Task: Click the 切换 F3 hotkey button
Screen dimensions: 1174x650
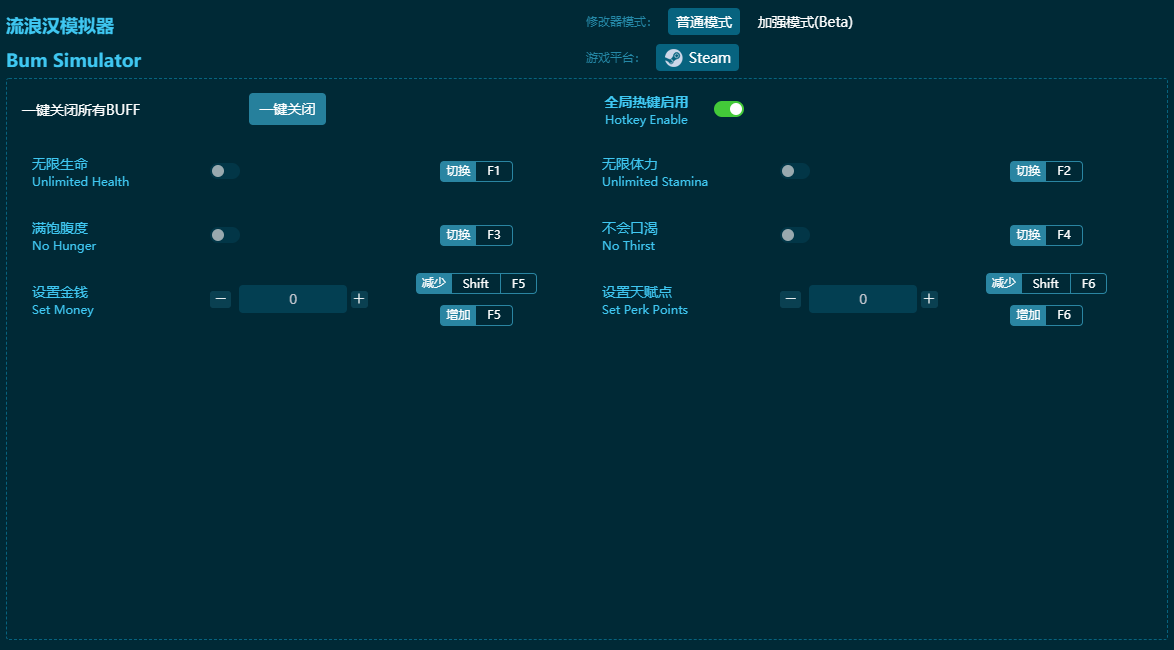Action: [x=476, y=235]
